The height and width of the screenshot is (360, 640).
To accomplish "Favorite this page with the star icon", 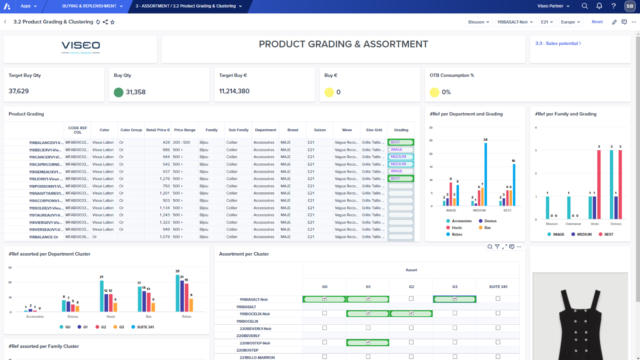I will coord(113,22).
